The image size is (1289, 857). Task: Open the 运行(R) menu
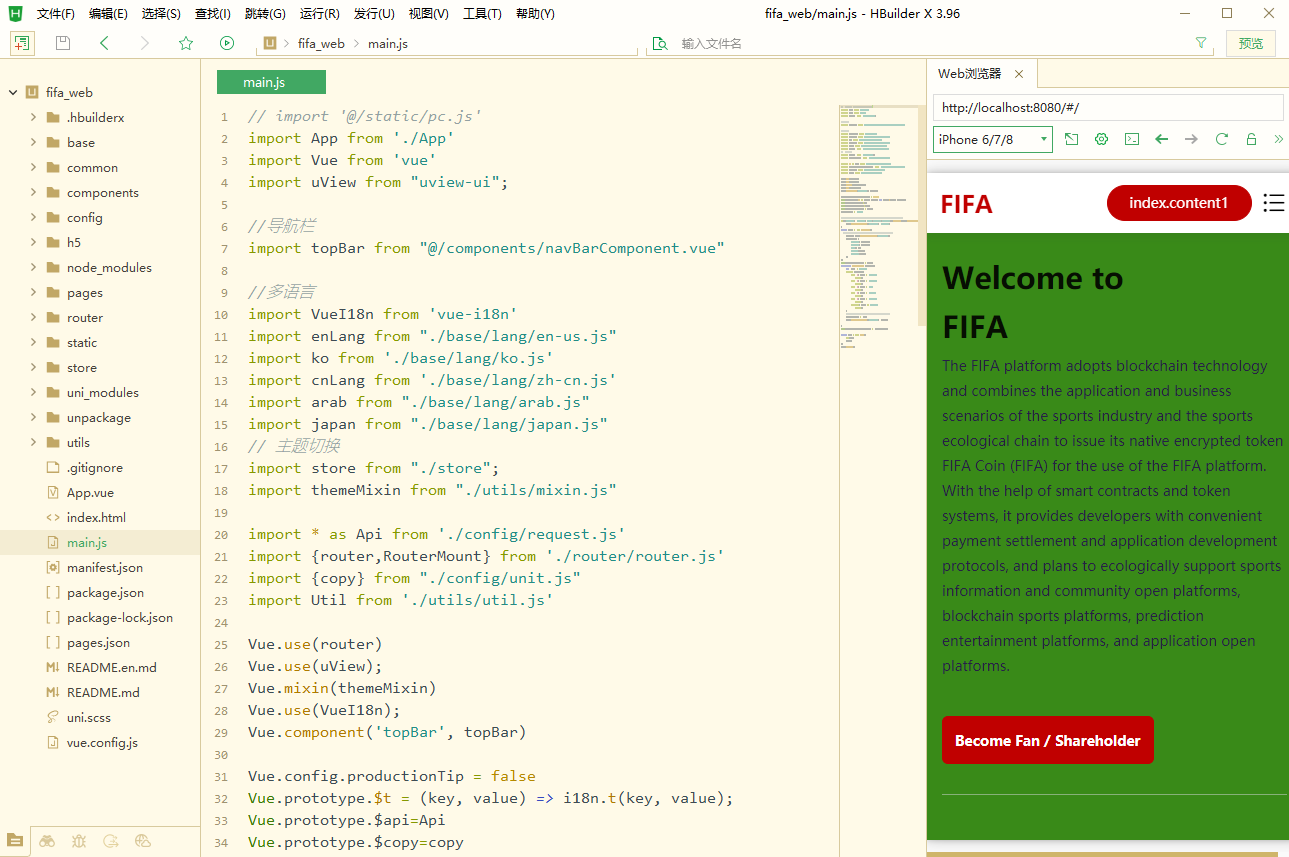[x=320, y=14]
